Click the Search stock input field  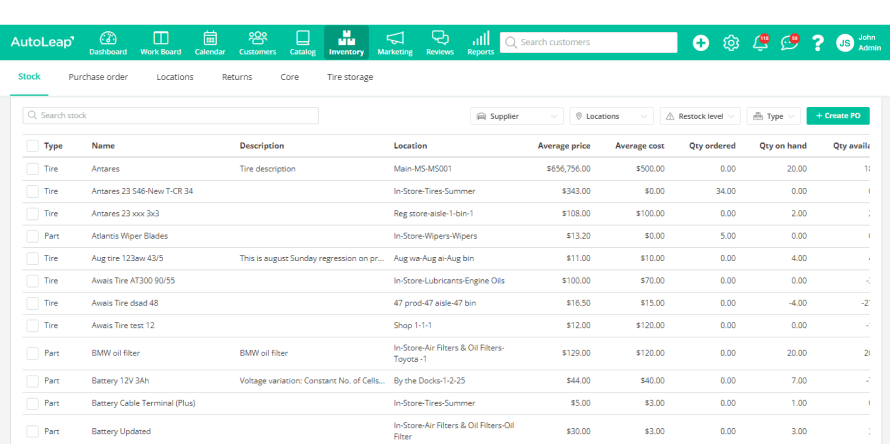(171, 116)
